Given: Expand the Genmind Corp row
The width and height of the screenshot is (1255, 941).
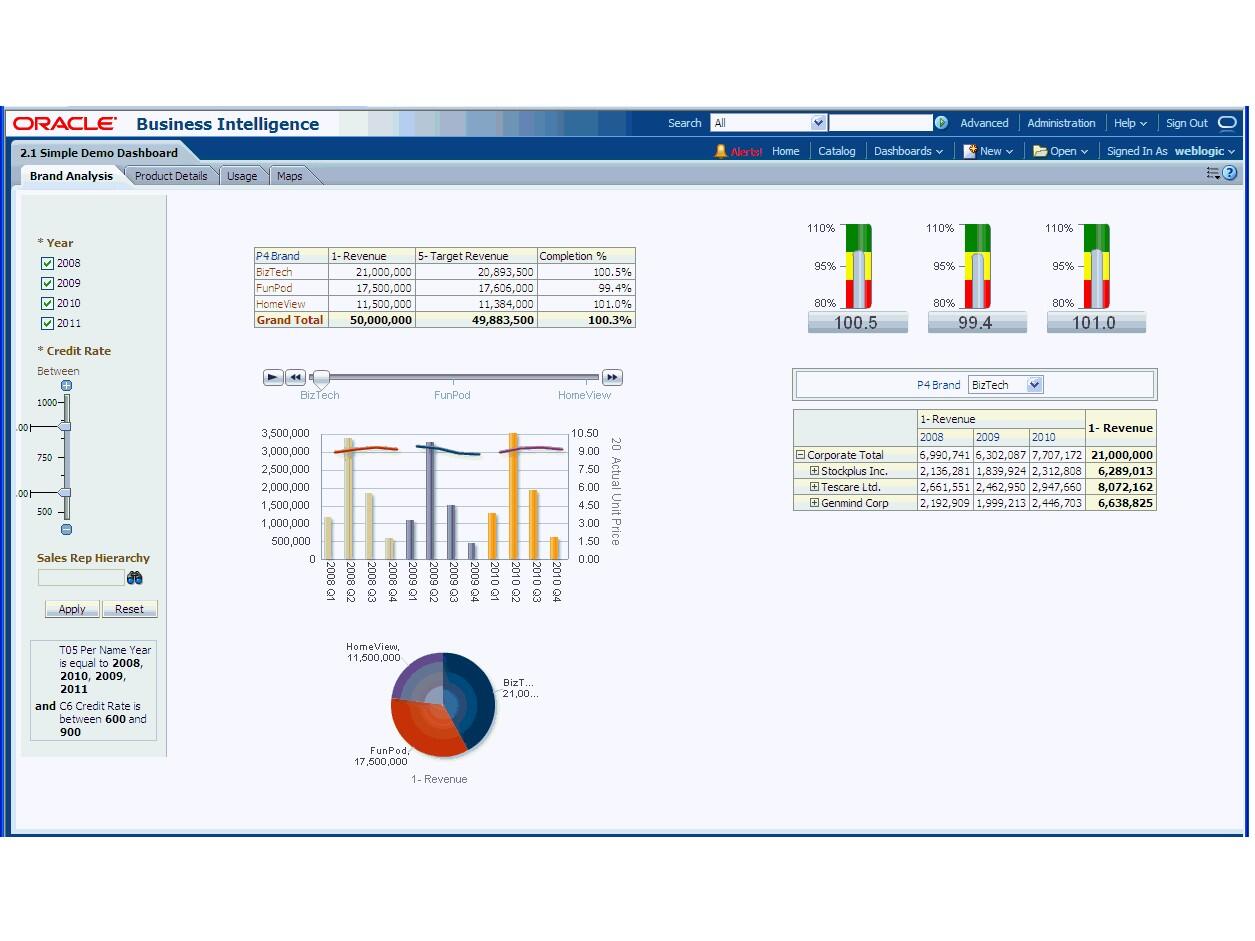Looking at the screenshot, I should [x=814, y=503].
